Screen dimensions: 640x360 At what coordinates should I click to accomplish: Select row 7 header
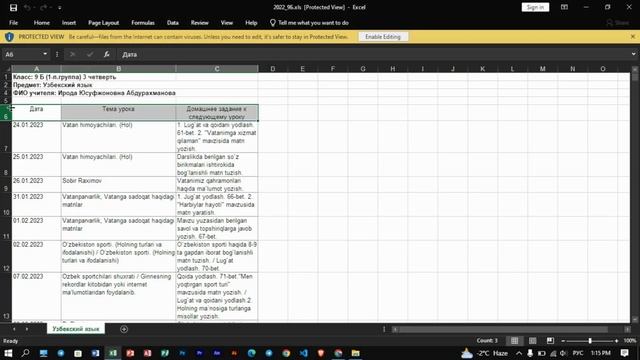point(6,137)
